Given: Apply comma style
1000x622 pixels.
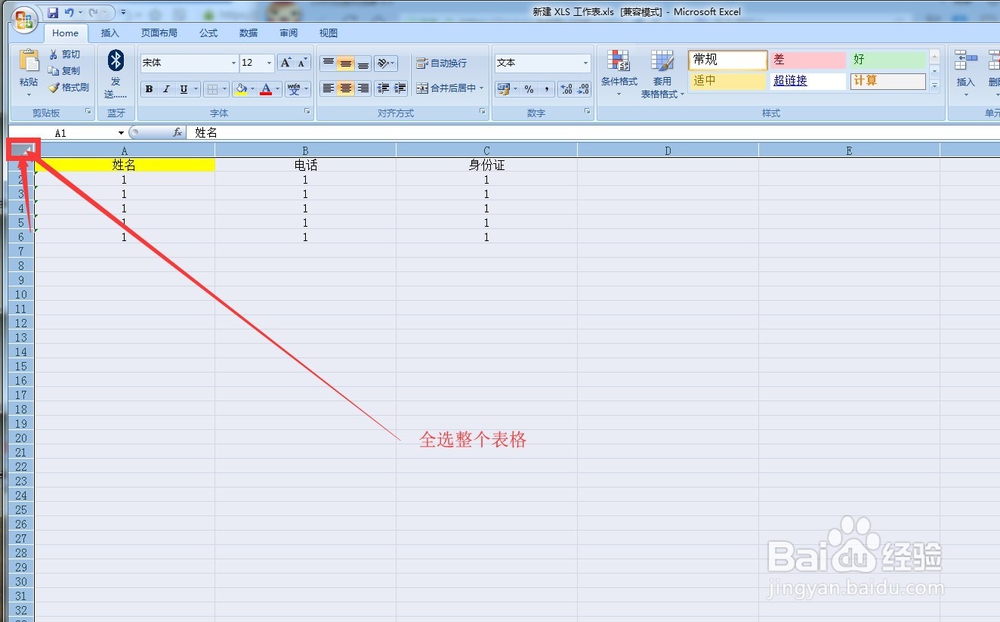Looking at the screenshot, I should coord(547,89).
